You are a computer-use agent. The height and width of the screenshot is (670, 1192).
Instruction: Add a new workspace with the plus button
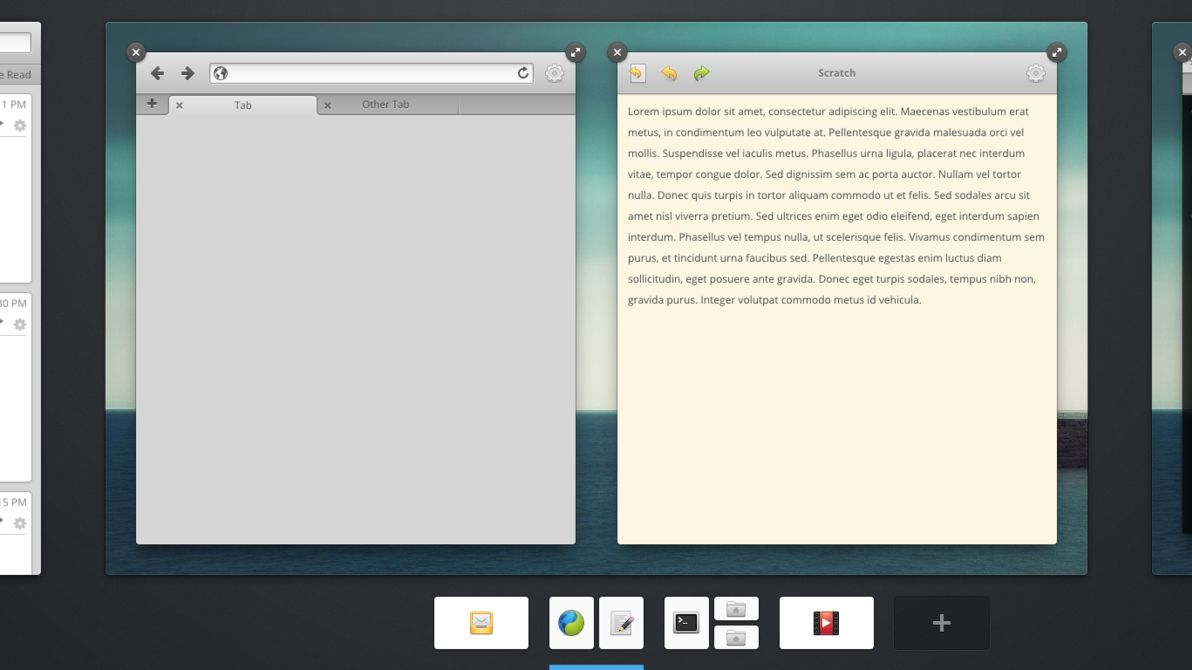click(941, 623)
